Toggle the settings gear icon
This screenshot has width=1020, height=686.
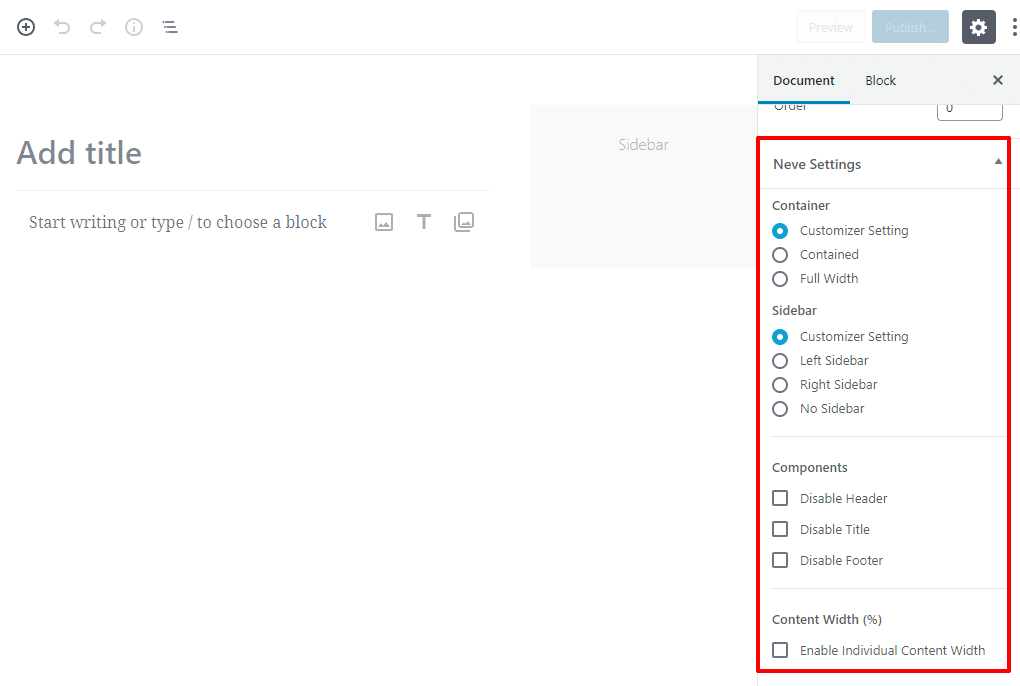(x=978, y=27)
